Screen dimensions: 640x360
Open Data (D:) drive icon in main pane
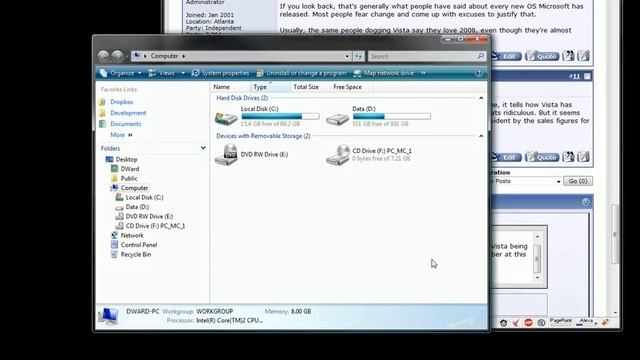(x=338, y=119)
